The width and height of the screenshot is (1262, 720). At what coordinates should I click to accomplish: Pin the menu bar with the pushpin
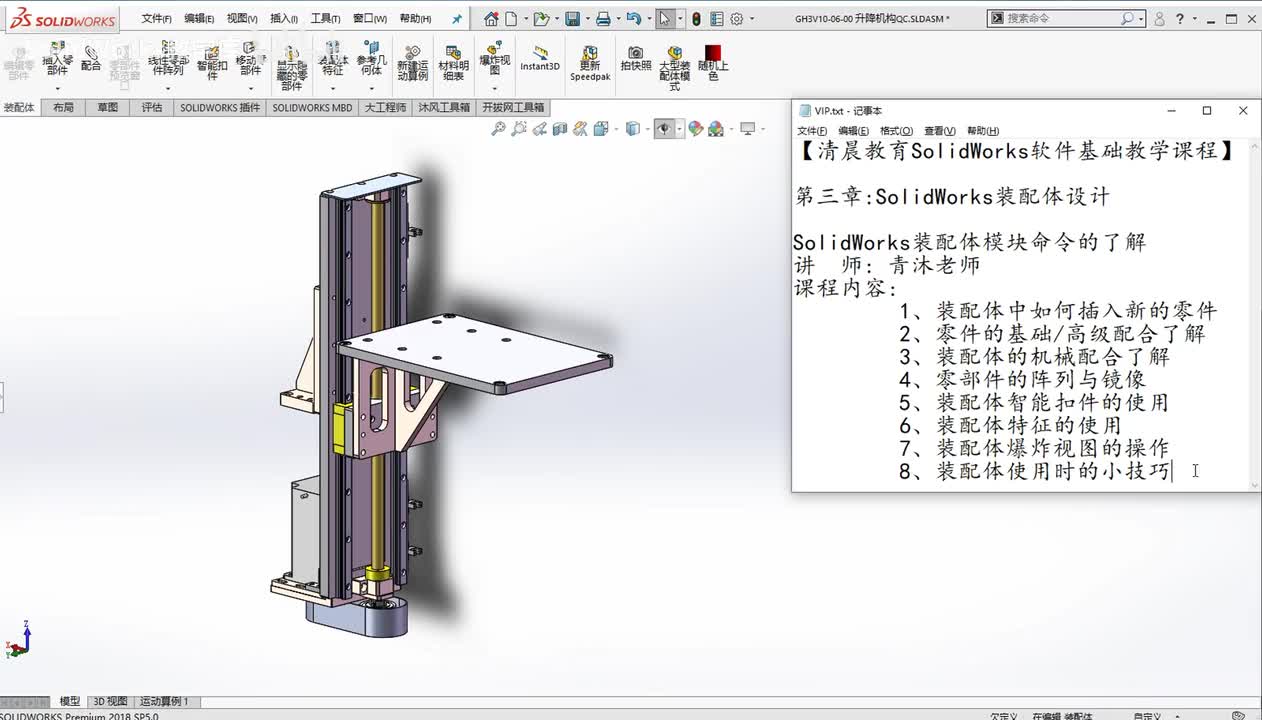click(x=457, y=18)
